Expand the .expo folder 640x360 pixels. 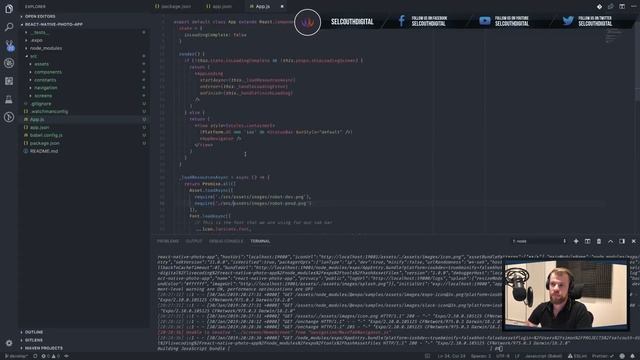[36, 40]
